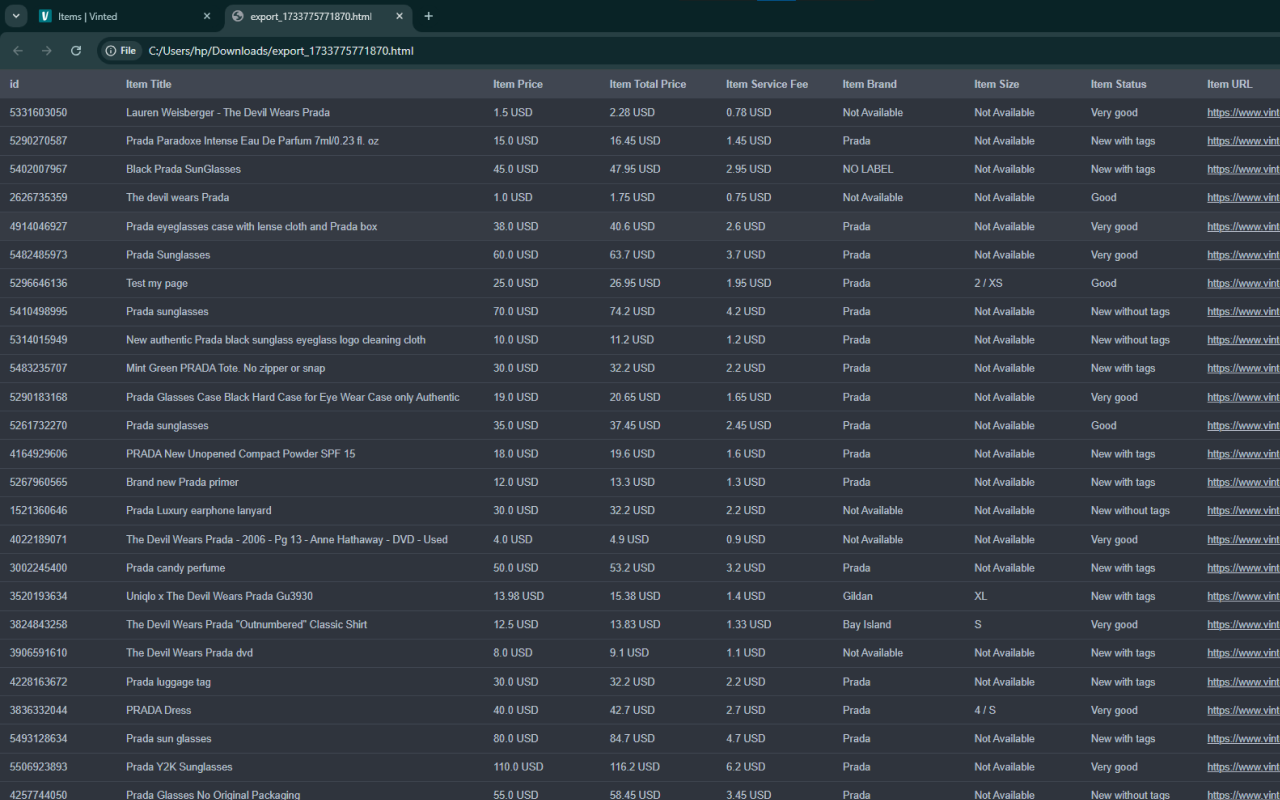Click size '4 / S'
This screenshot has width=1280, height=800.
coord(985,710)
